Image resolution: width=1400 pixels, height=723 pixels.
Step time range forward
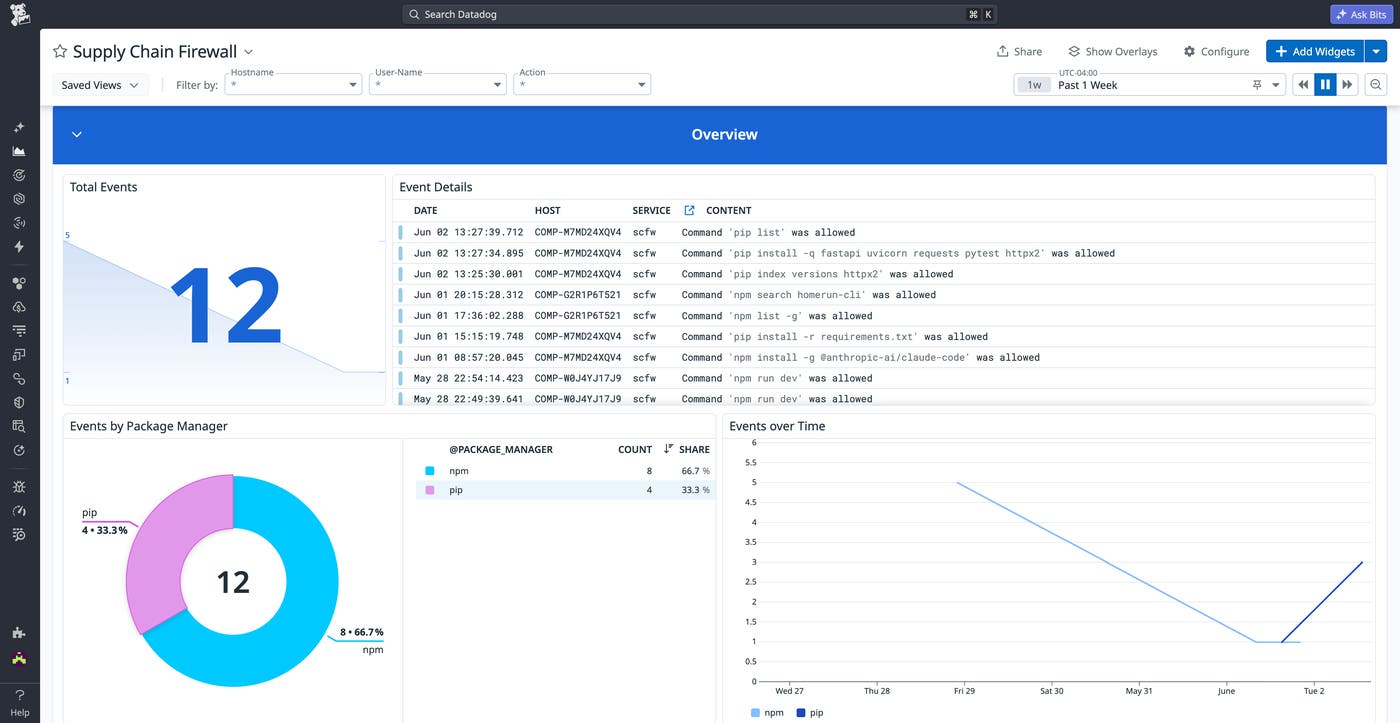(1348, 85)
